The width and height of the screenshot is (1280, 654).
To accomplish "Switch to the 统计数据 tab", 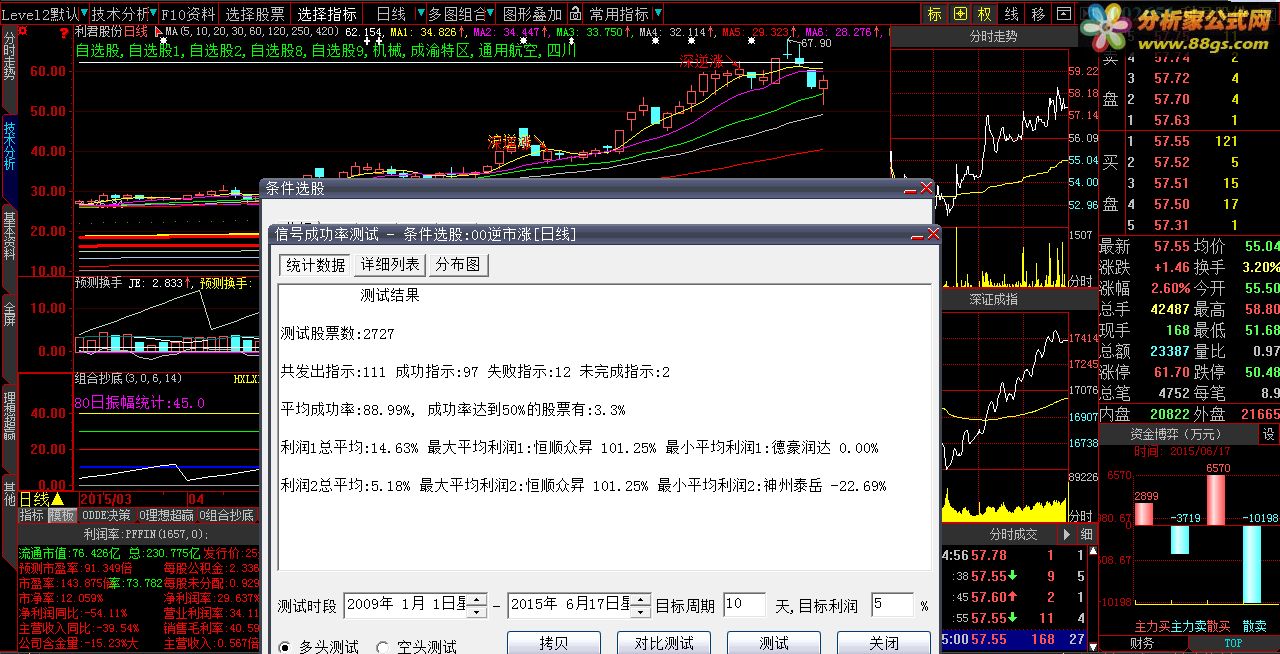I will click(x=315, y=265).
